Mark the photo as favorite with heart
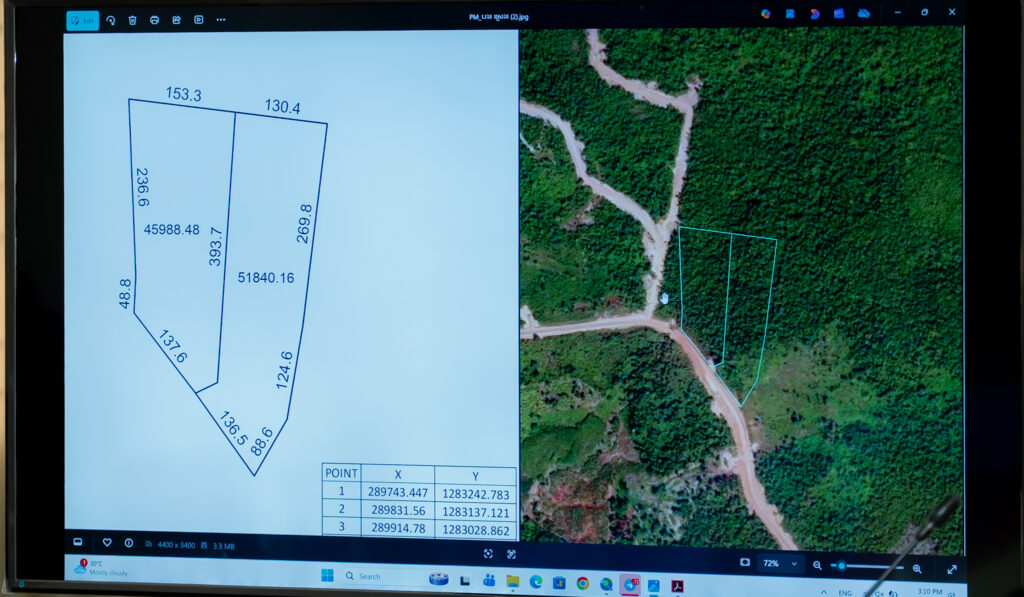Screen dimensions: 1024x597 pyautogui.click(x=107, y=543)
